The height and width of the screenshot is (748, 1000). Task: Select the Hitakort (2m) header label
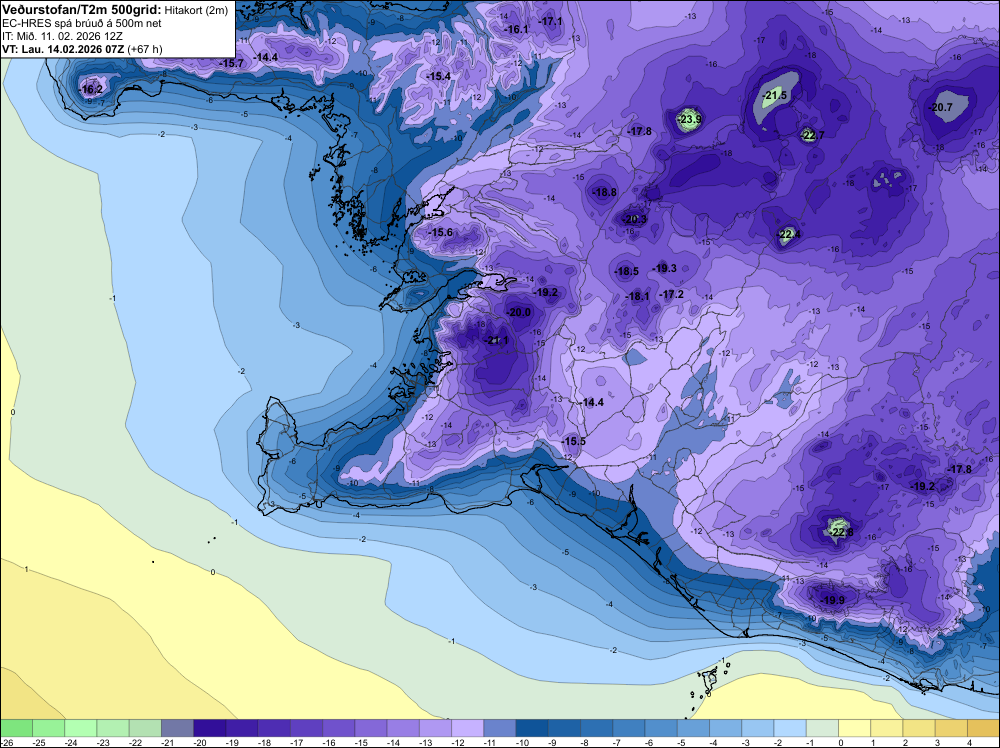pyautogui.click(x=196, y=10)
